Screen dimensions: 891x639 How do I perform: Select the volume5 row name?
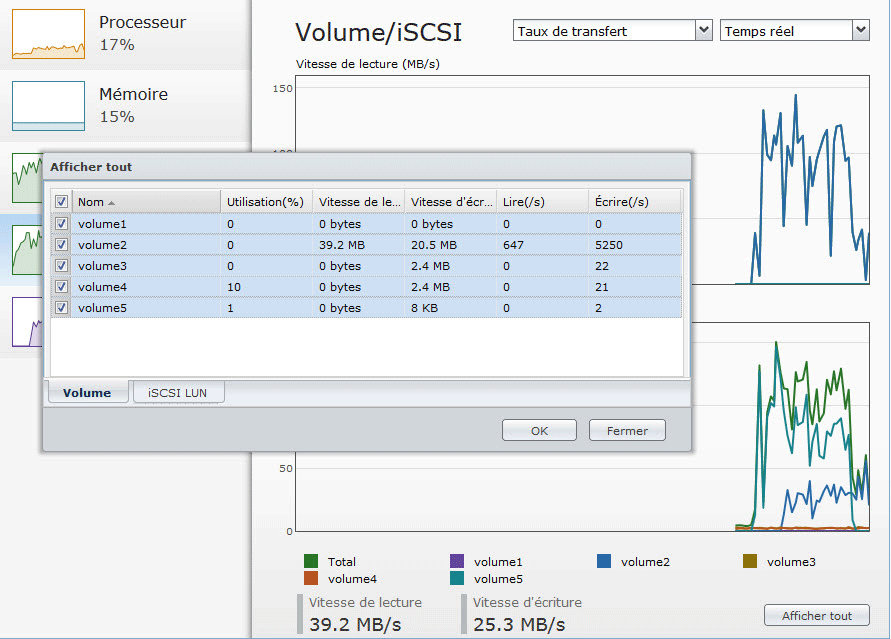coord(102,308)
